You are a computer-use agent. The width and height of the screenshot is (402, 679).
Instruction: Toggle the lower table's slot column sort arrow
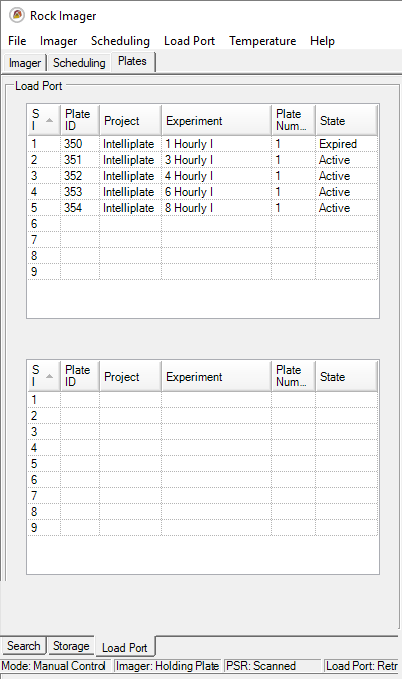(49, 376)
